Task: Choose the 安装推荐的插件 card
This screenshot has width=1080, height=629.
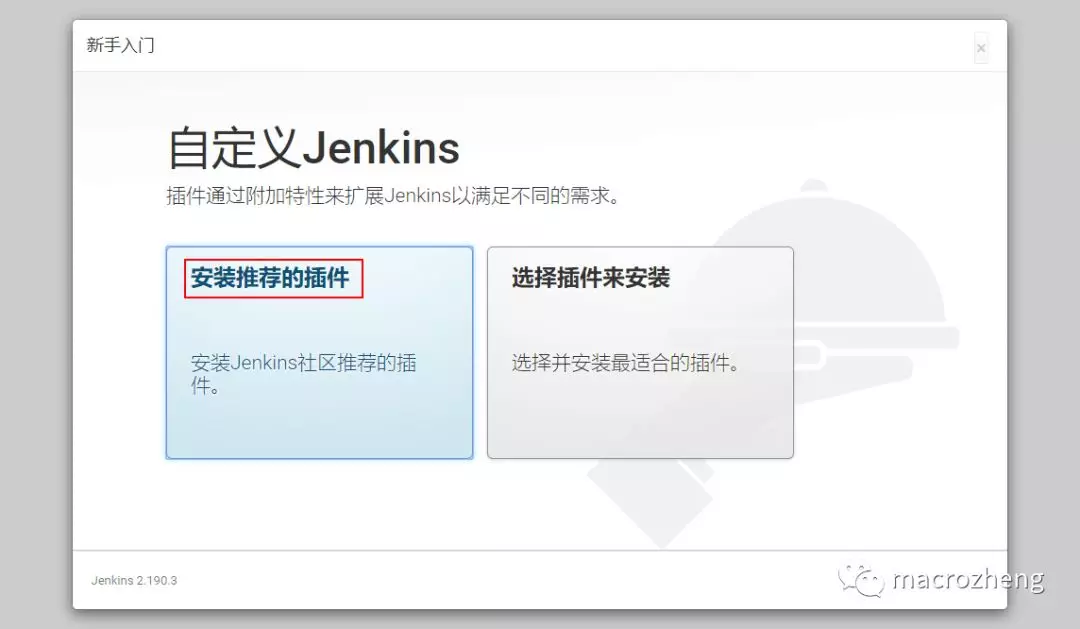Action: coord(320,352)
